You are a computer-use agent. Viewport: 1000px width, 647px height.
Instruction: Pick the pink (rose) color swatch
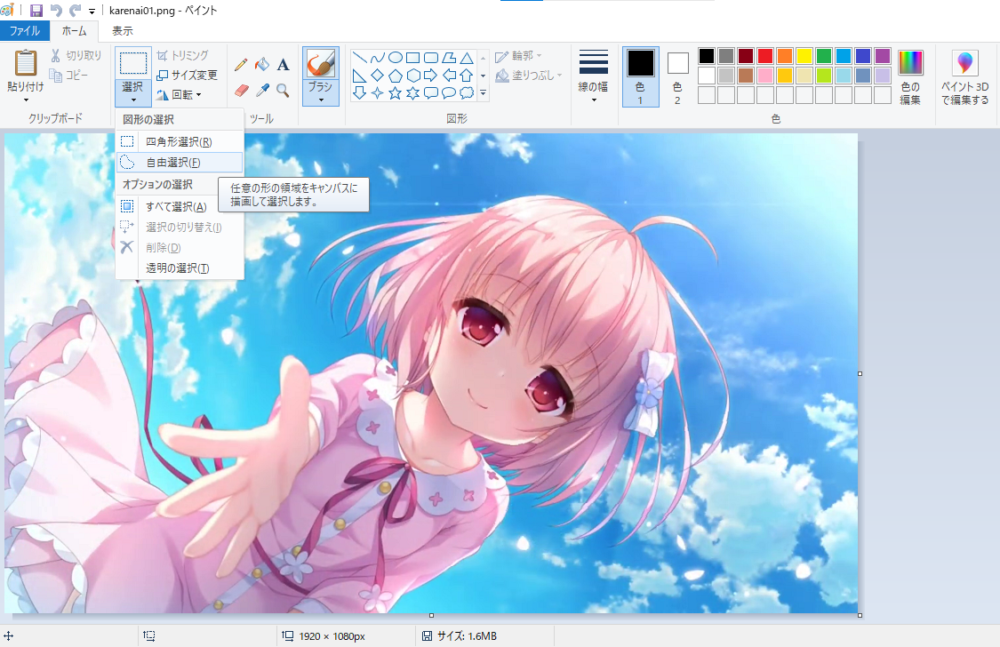765,75
